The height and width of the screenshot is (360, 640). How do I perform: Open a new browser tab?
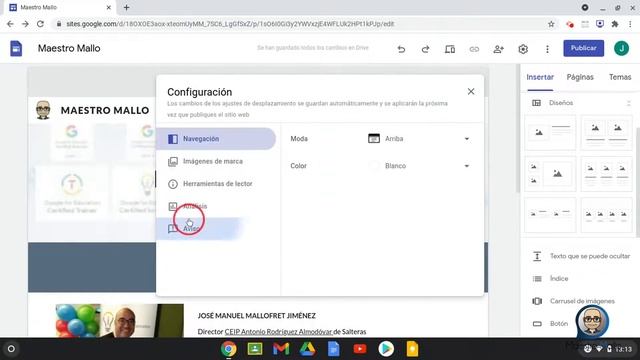pyautogui.click(x=127, y=7)
